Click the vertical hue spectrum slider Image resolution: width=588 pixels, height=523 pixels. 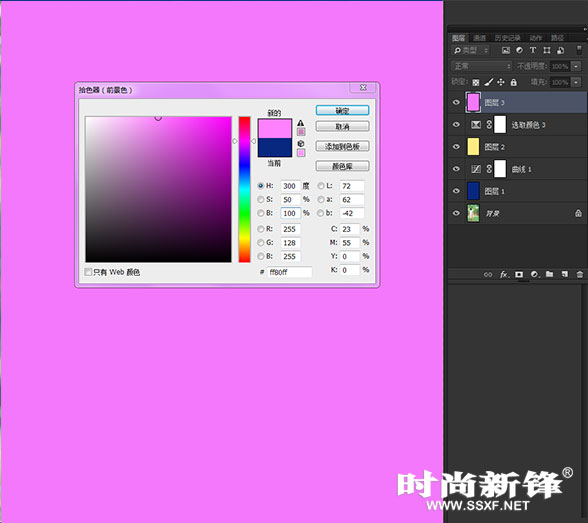pos(244,189)
